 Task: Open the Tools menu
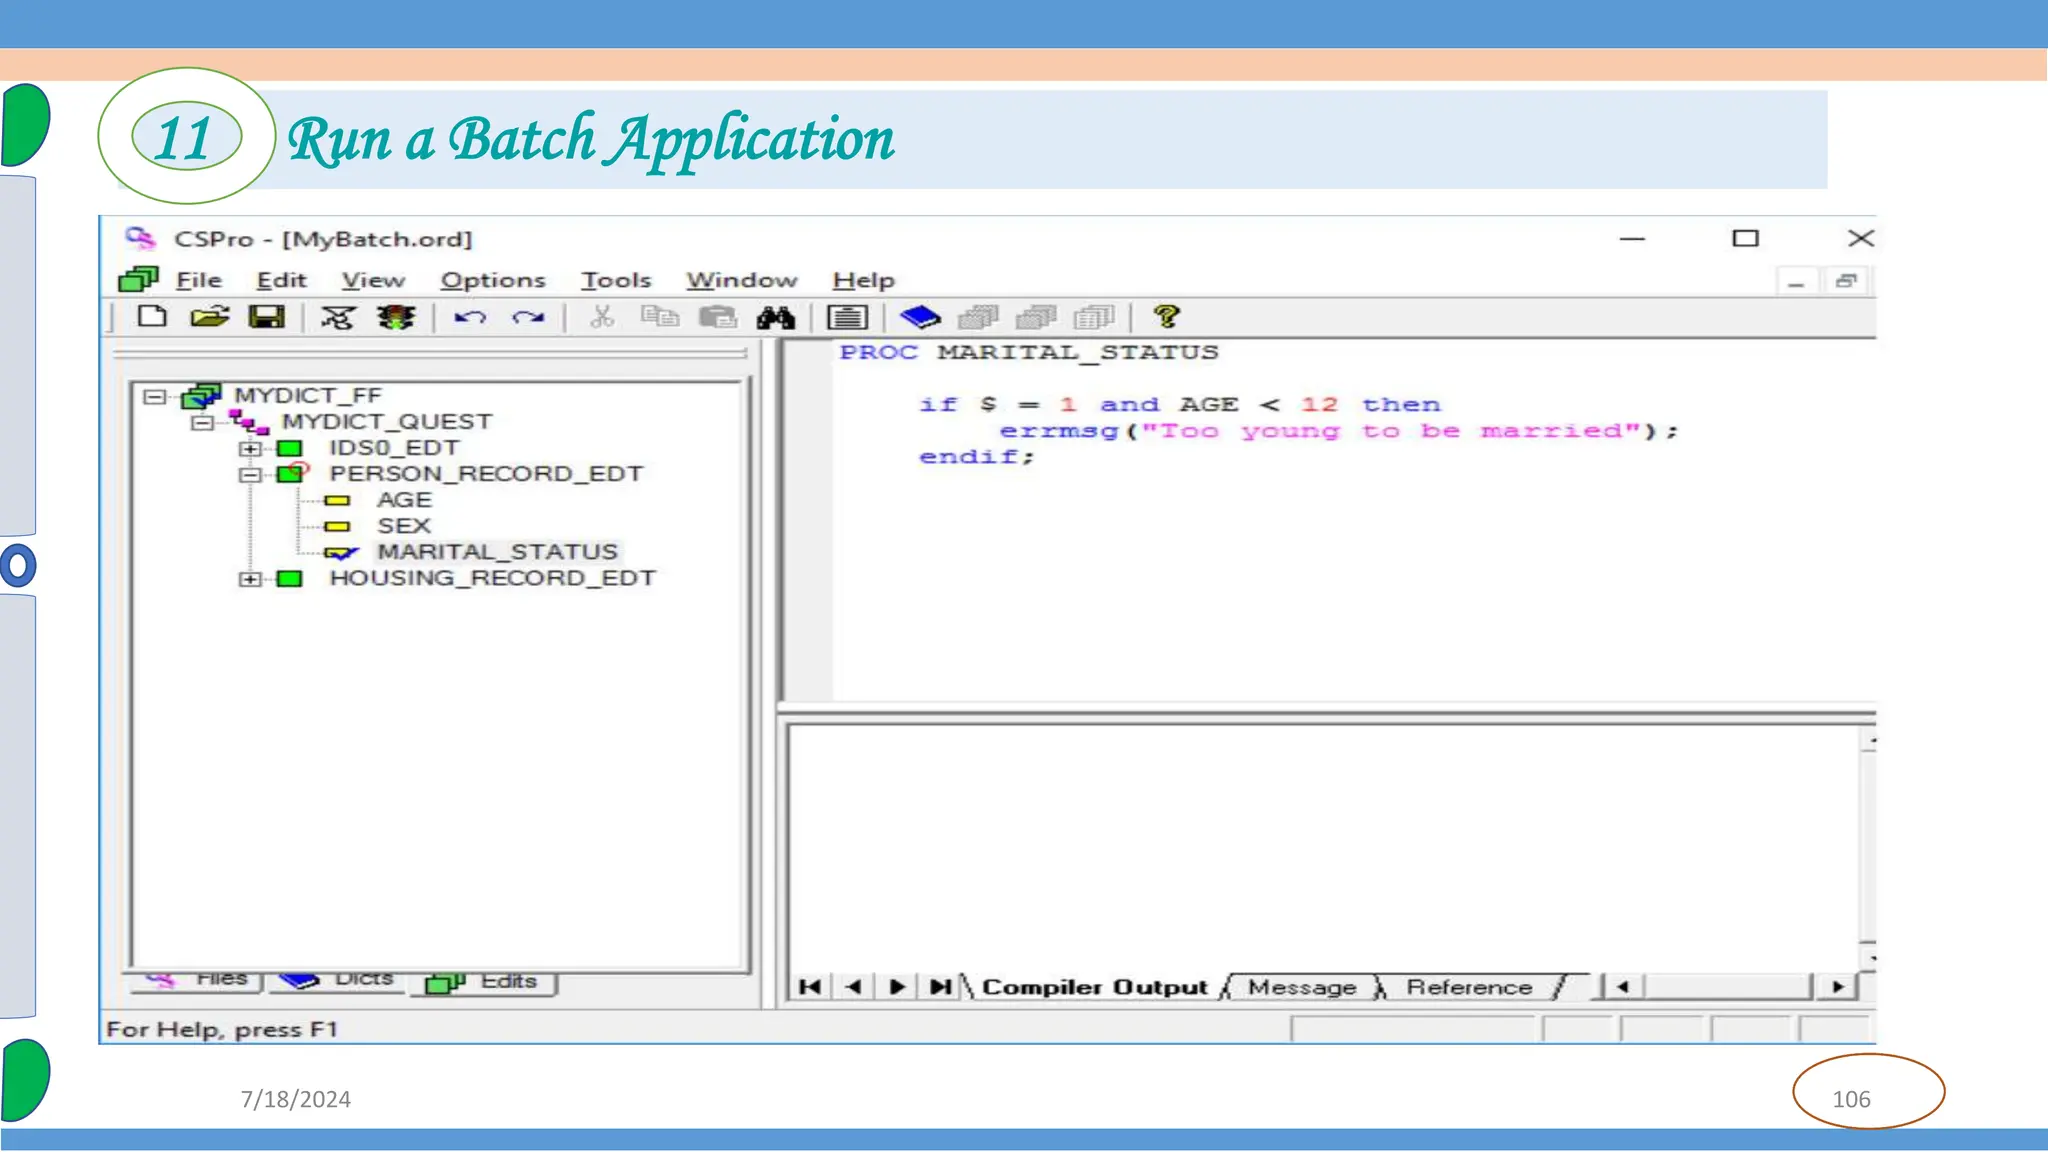(x=616, y=281)
